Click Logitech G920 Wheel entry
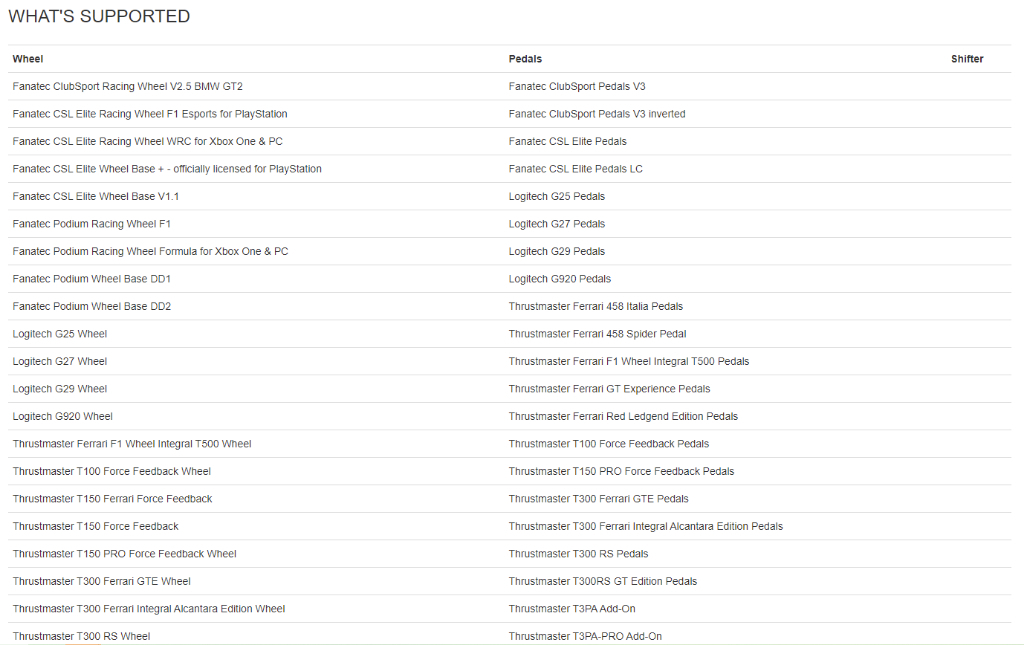 62,416
